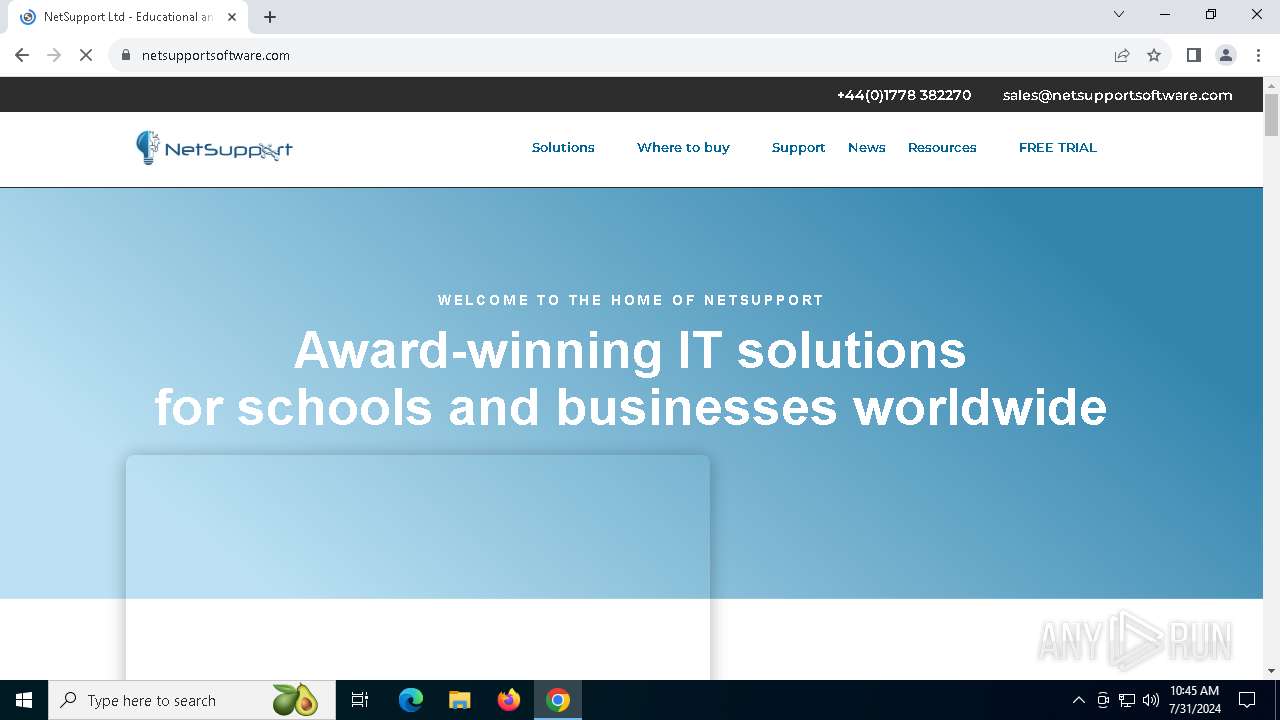1280x720 pixels.
Task: Show hidden system tray icons
Action: click(x=1078, y=700)
